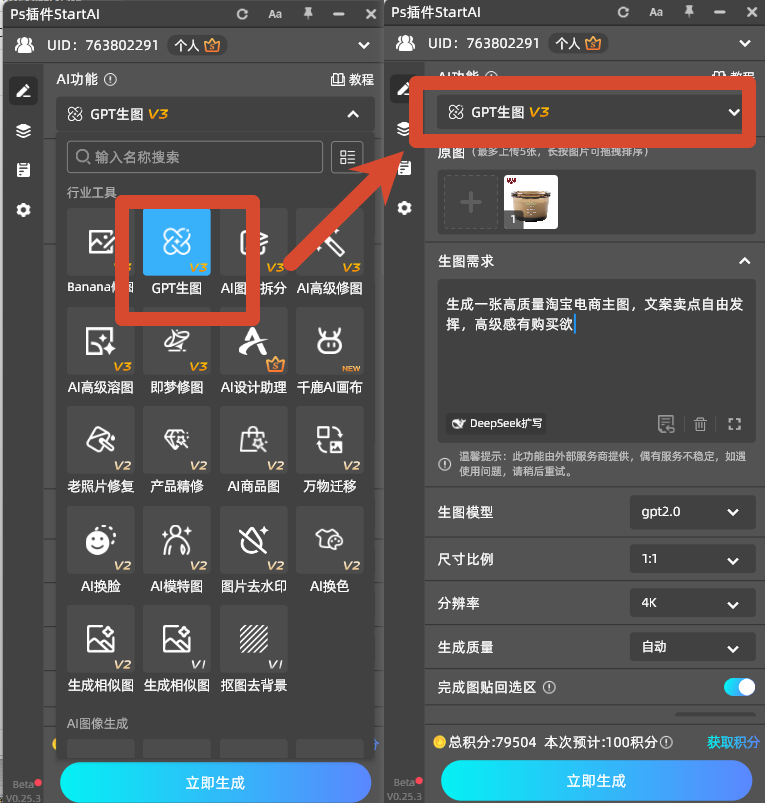765x803 pixels.
Task: Open the AI换脸 tool
Action: [x=101, y=540]
